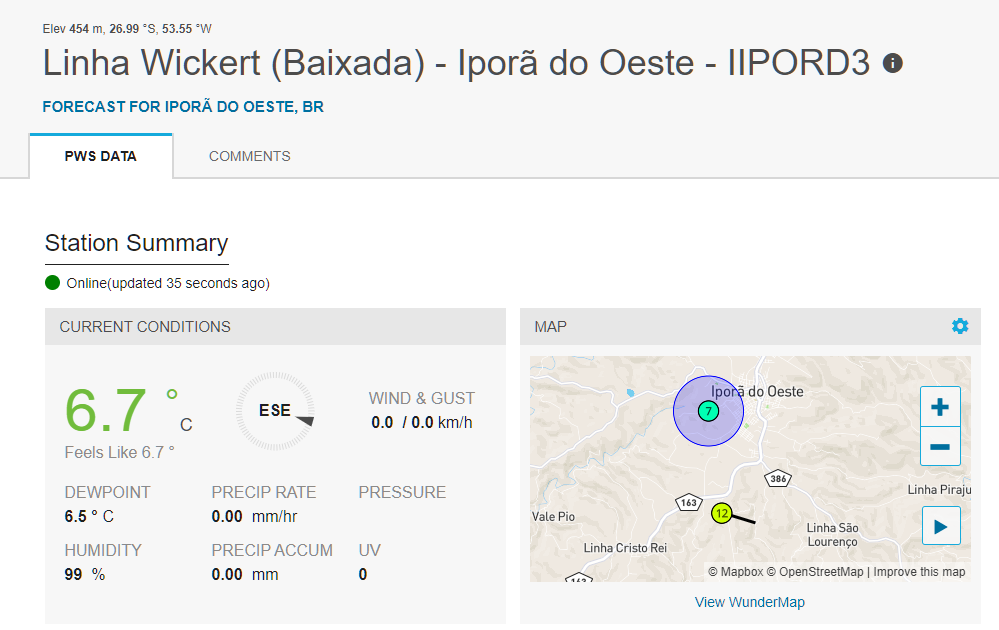Image resolution: width=999 pixels, height=630 pixels.
Task: Click the 6.7 temperature reading
Action: [106, 411]
